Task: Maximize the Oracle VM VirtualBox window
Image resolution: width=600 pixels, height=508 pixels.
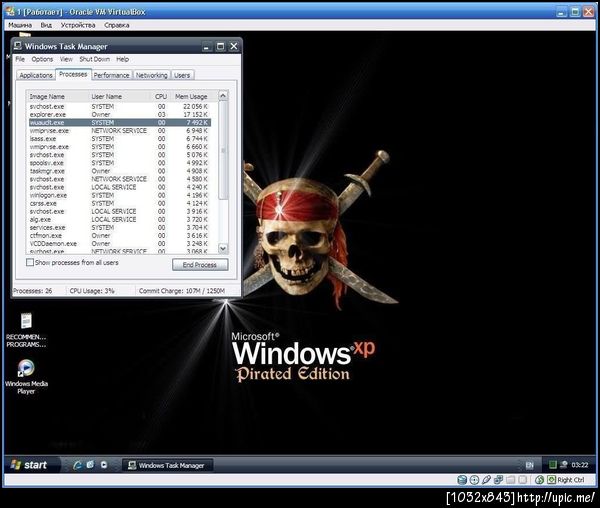Action: click(575, 12)
